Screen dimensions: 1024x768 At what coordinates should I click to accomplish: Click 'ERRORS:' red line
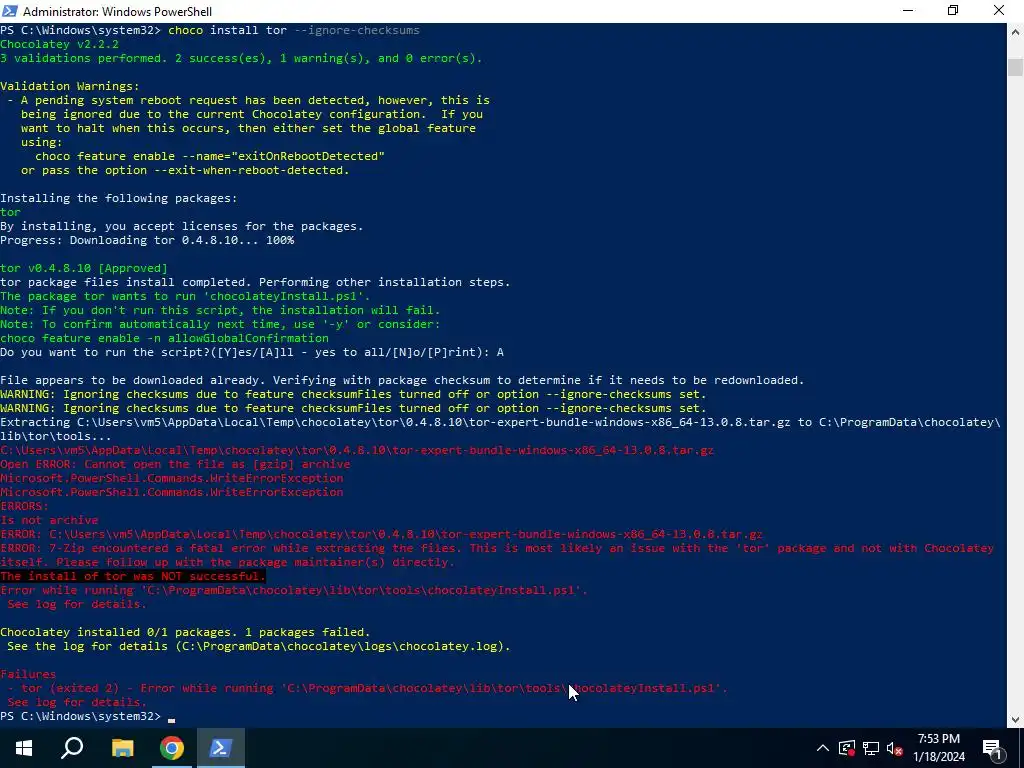coord(24,506)
